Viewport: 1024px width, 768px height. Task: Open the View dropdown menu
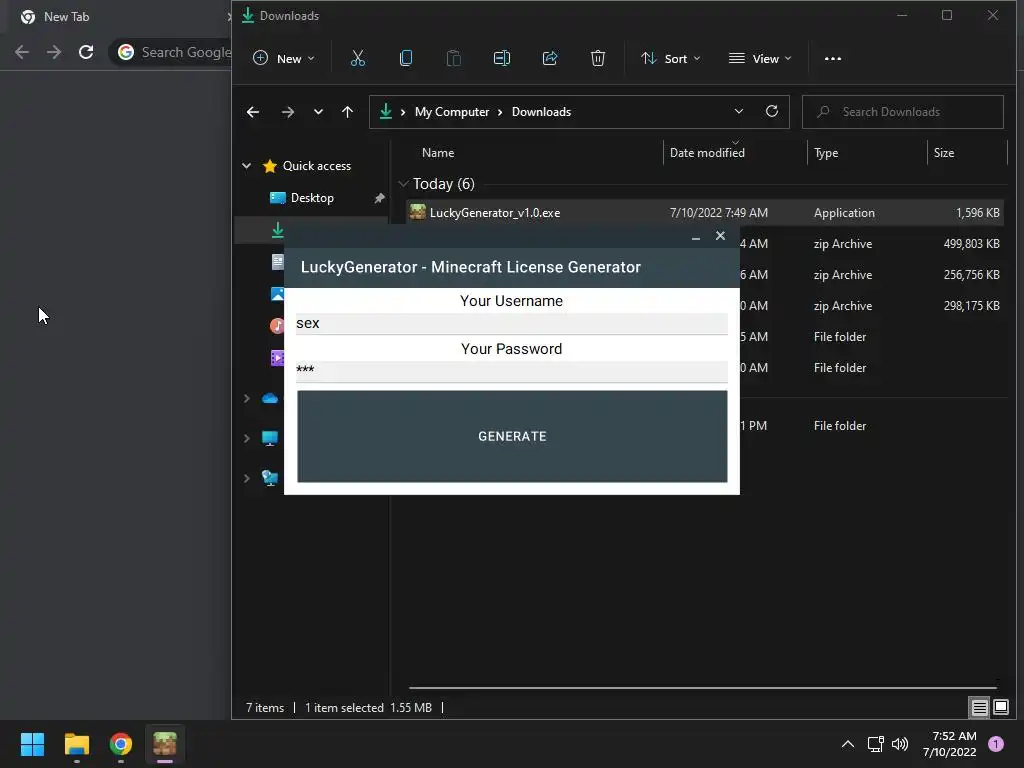click(x=760, y=58)
